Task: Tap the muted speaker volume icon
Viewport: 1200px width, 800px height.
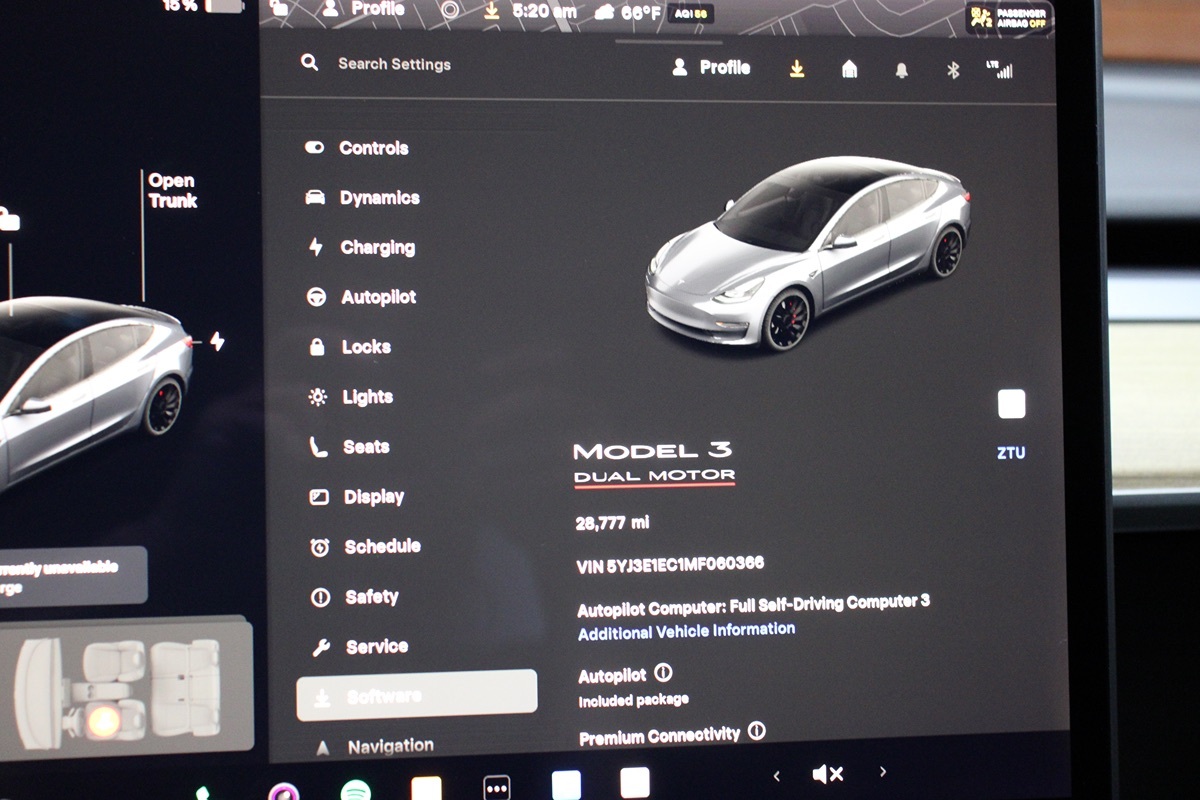Action: pos(828,774)
